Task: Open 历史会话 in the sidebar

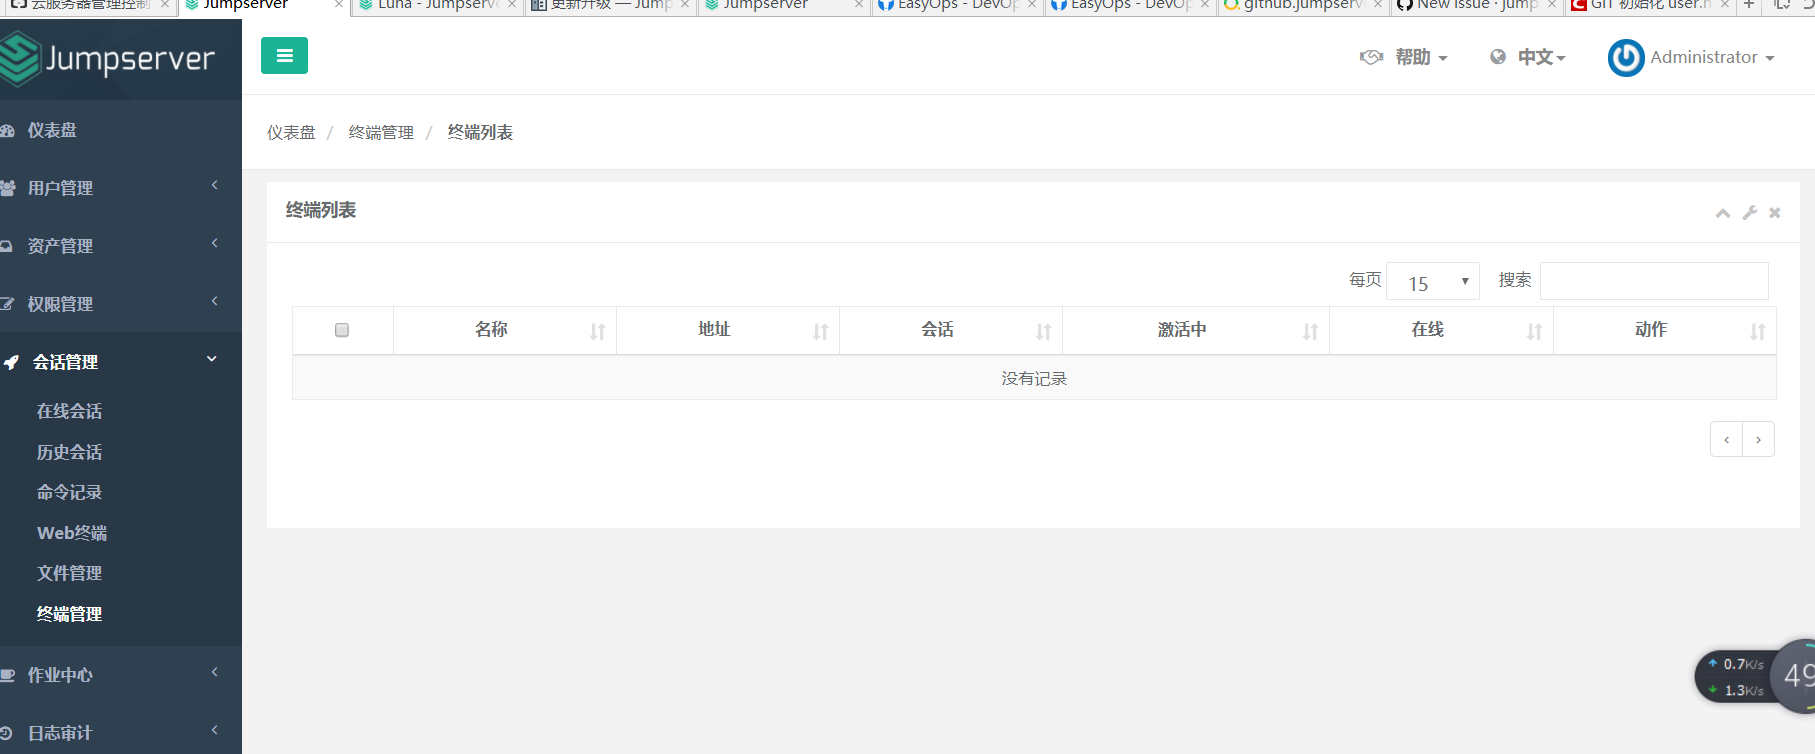Action: (69, 452)
